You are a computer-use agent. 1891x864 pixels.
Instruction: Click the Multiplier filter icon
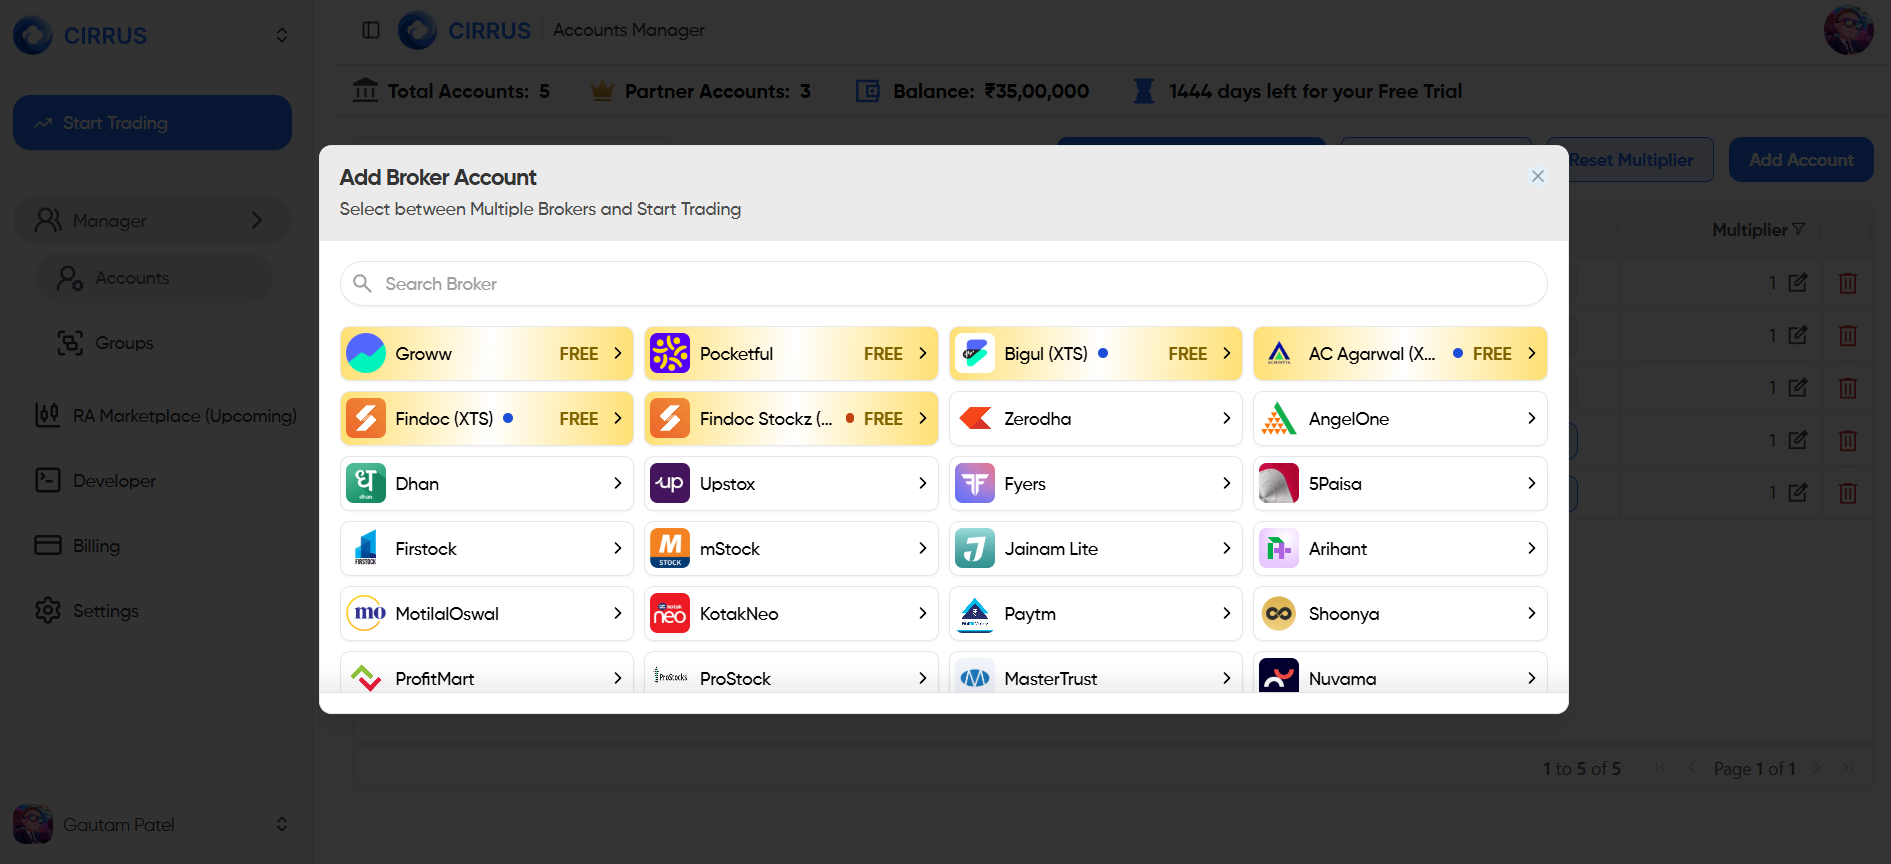(x=1799, y=229)
